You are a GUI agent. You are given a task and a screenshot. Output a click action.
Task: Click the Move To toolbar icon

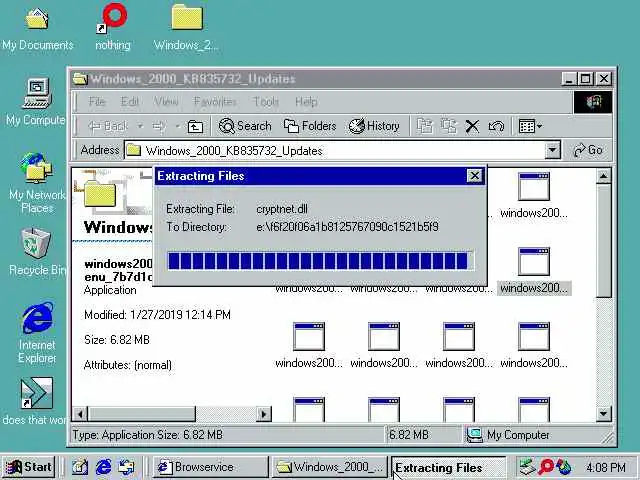(x=424, y=126)
